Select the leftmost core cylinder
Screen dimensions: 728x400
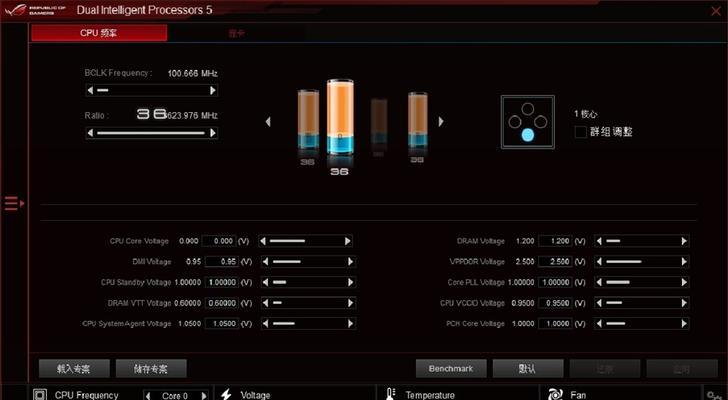308,120
